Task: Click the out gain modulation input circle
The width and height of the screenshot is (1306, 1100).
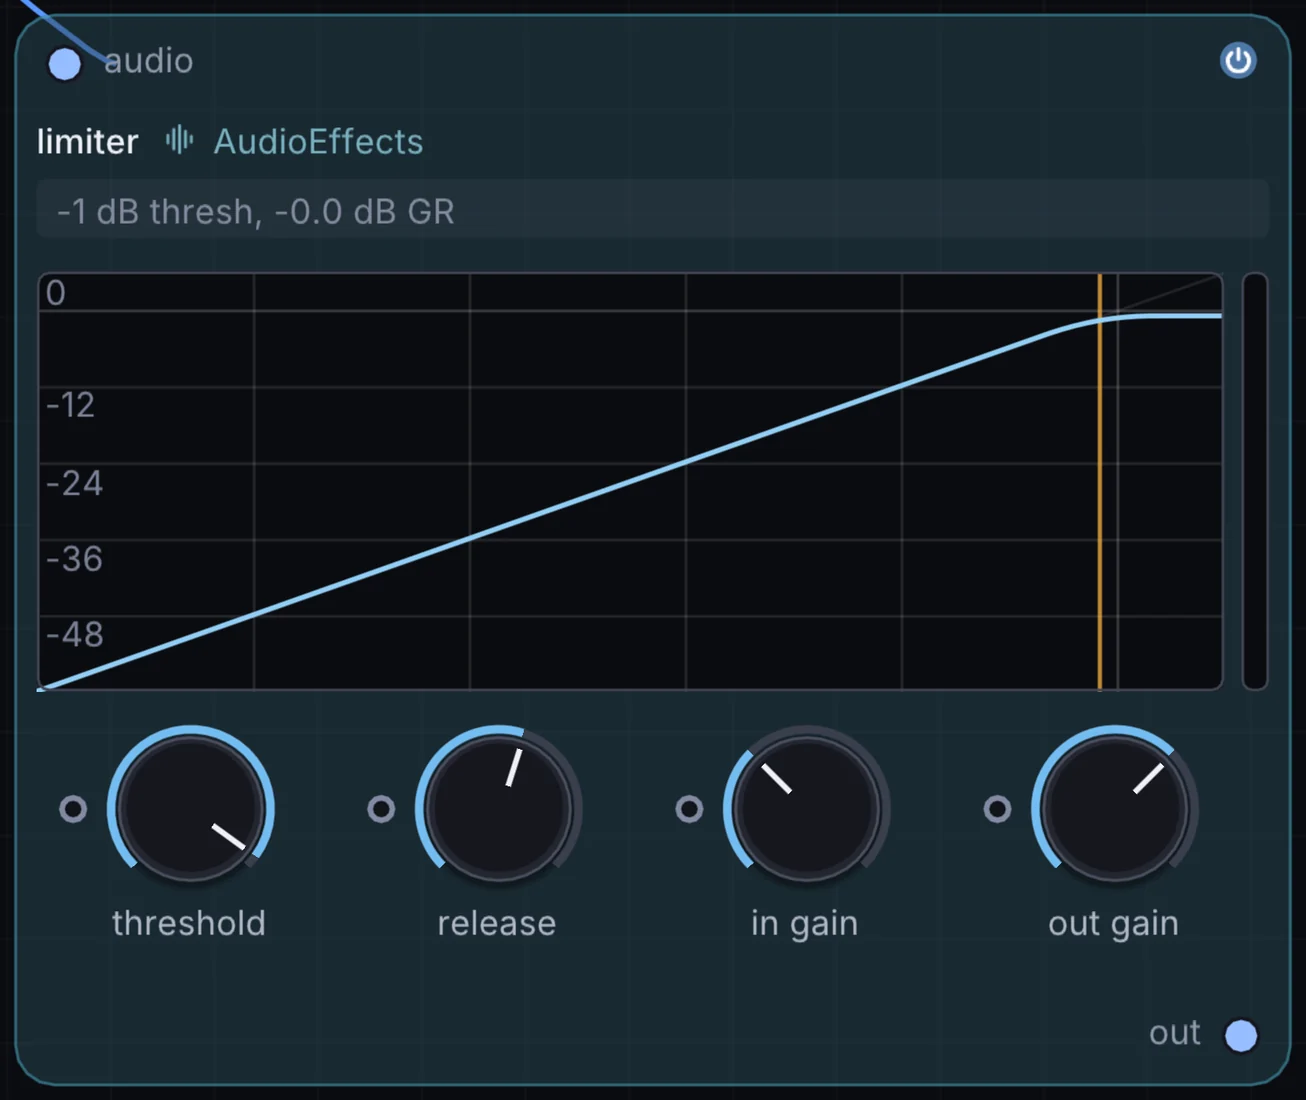Action: [x=997, y=808]
